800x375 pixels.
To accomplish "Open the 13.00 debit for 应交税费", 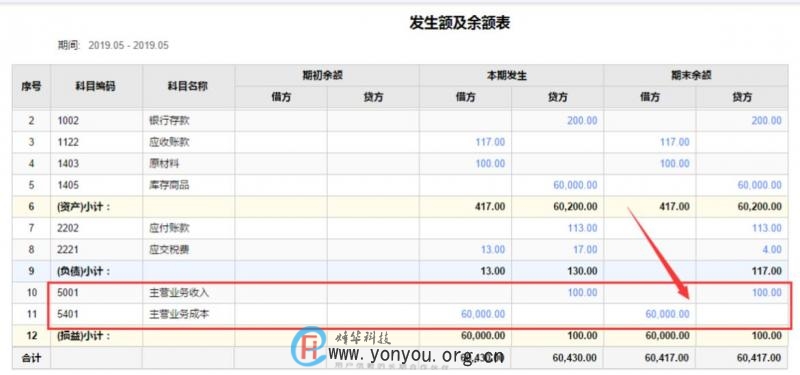I will [x=493, y=249].
